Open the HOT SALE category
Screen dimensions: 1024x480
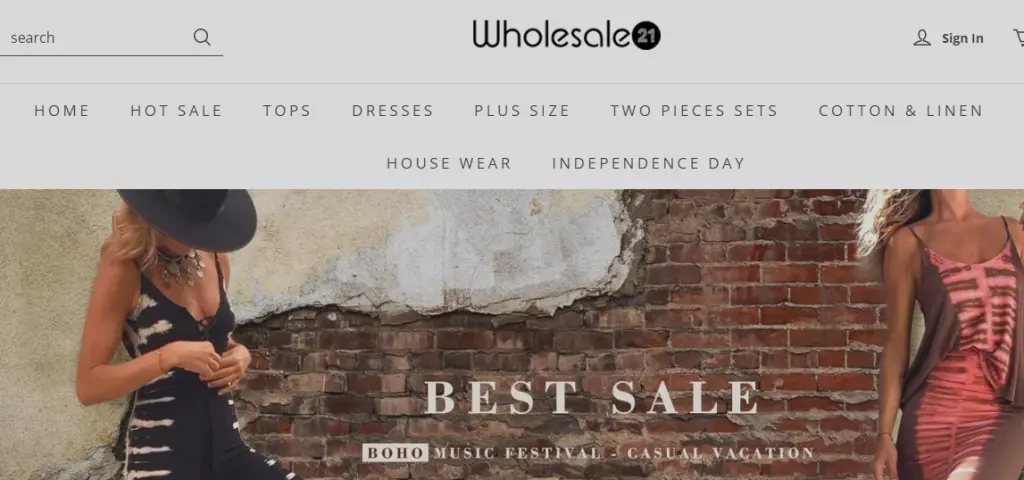[x=176, y=111]
